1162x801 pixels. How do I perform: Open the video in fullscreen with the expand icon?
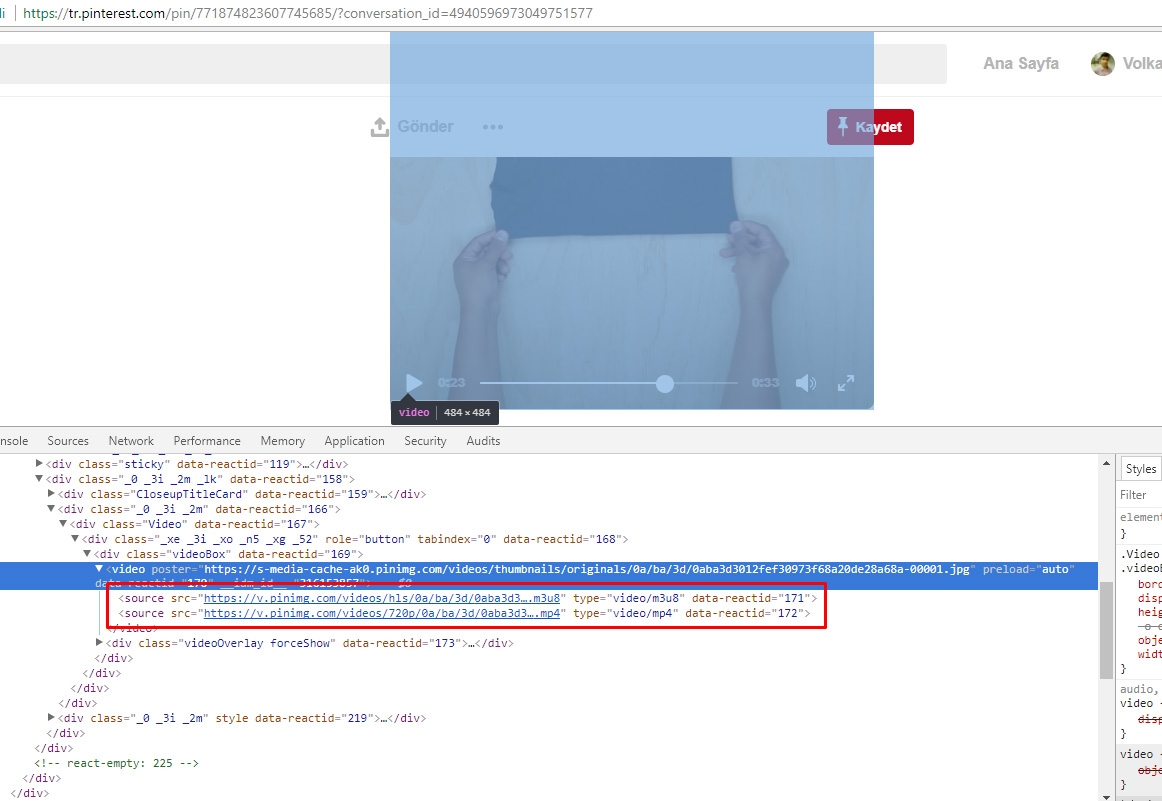point(846,383)
